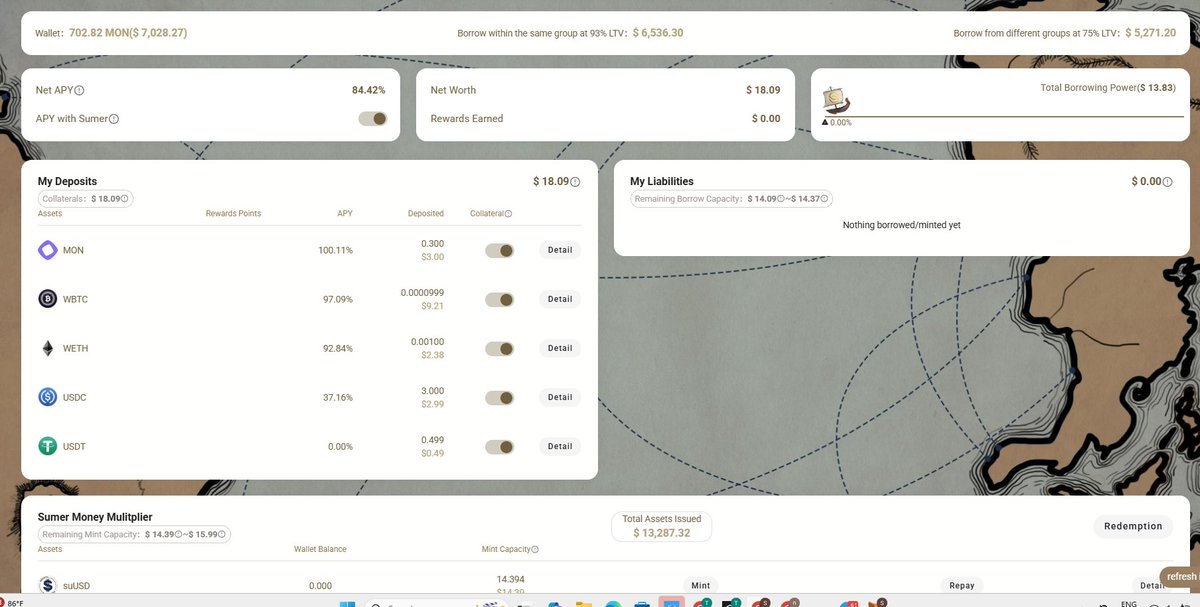This screenshot has width=1200, height=607.
Task: Click the MON token icon
Action: pyautogui.click(x=47, y=249)
